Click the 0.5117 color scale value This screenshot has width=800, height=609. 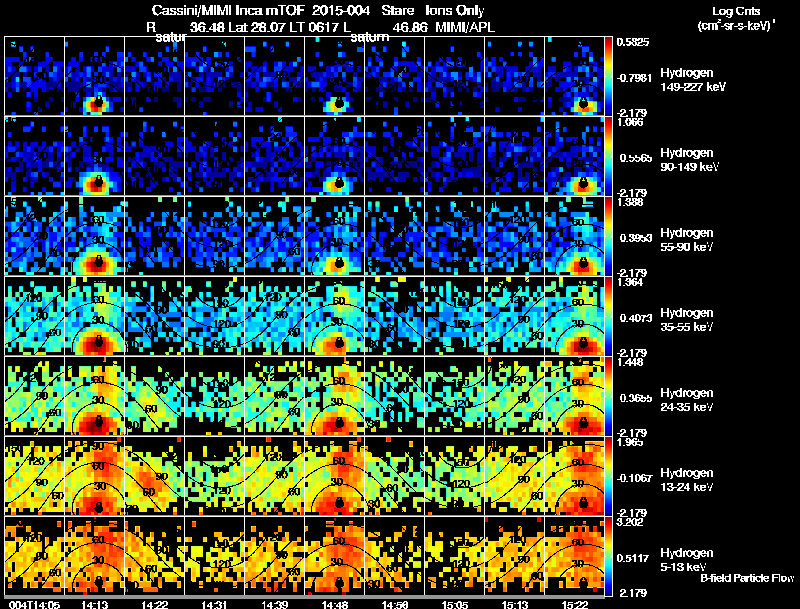tap(633, 558)
